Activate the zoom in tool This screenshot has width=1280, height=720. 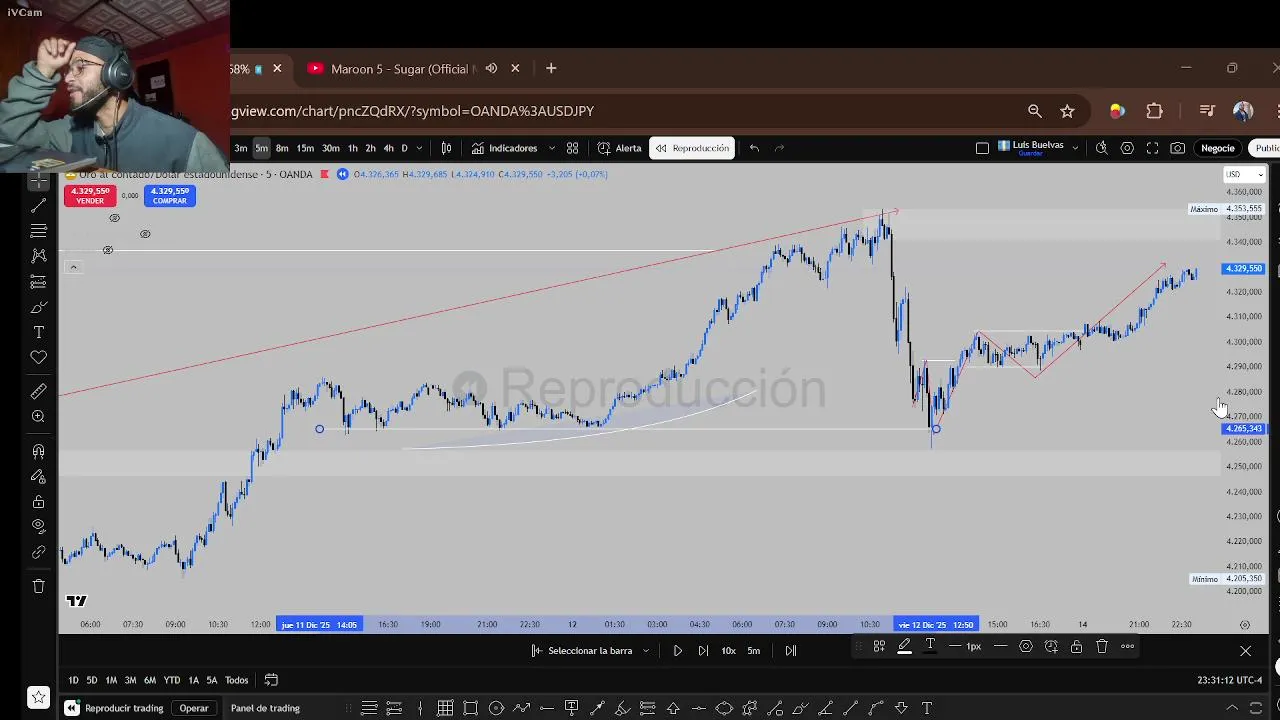click(38, 416)
